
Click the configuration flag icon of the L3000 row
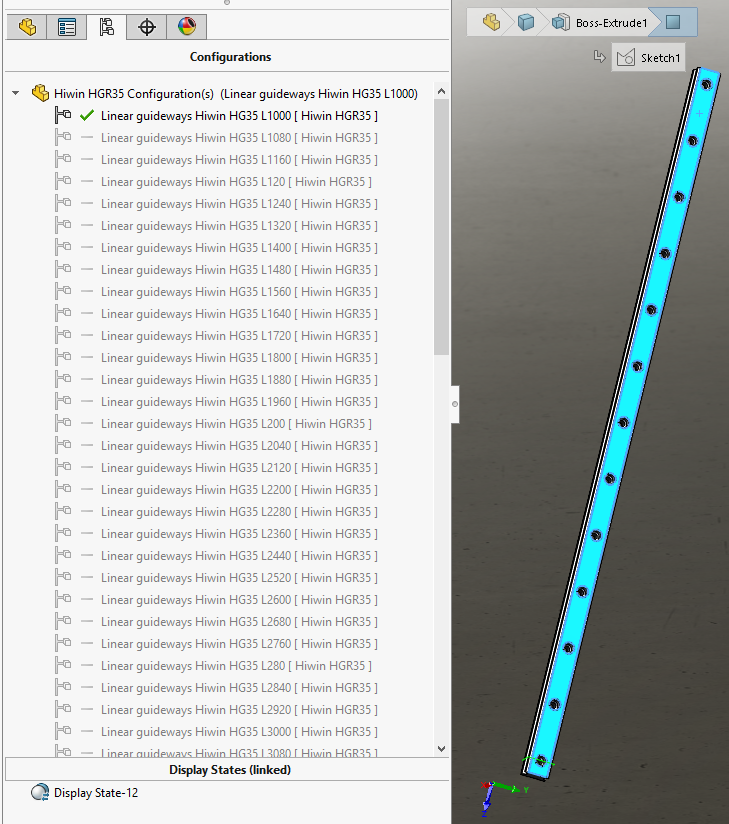click(63, 732)
